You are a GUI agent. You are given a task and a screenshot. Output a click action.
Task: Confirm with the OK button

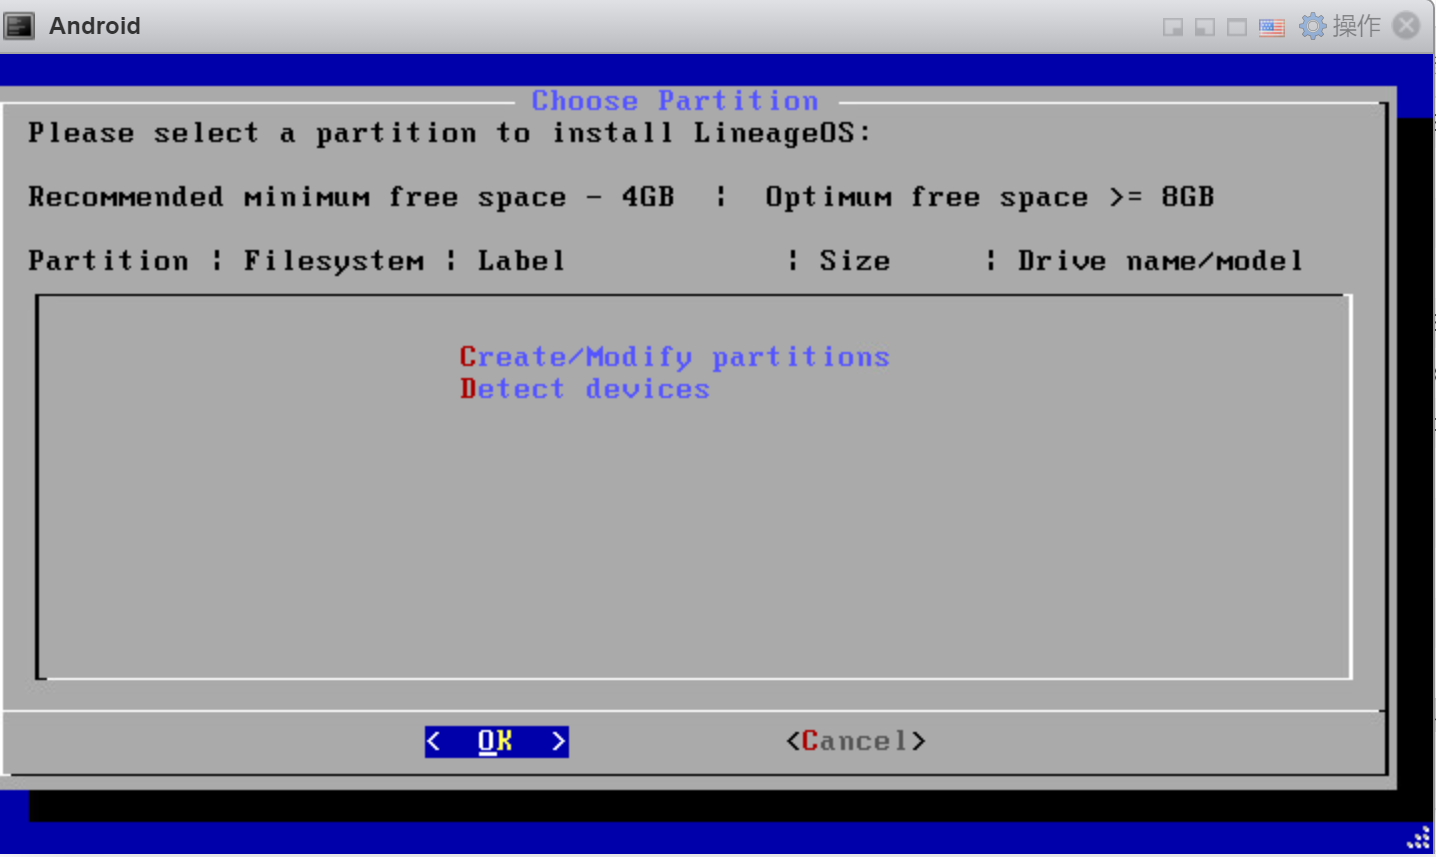coord(496,741)
